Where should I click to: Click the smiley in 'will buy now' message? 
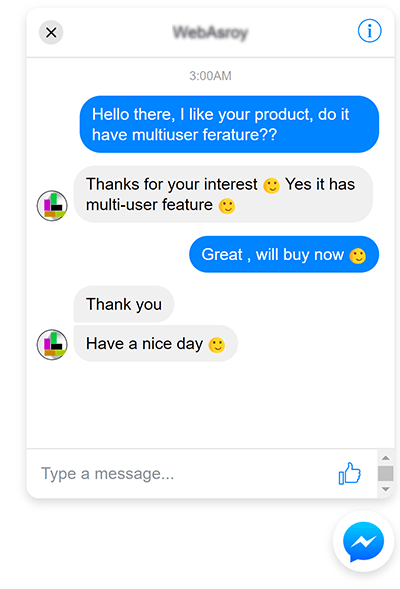click(x=358, y=256)
